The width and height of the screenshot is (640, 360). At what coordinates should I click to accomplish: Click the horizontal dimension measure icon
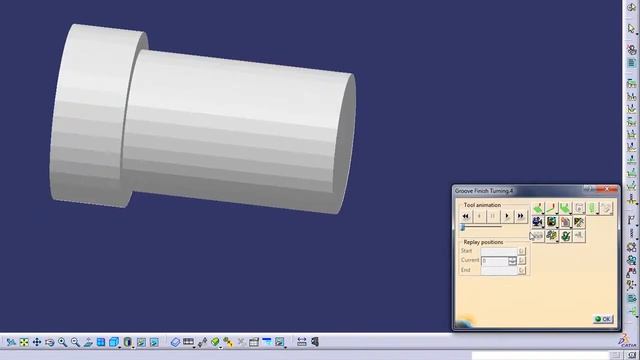[302, 342]
